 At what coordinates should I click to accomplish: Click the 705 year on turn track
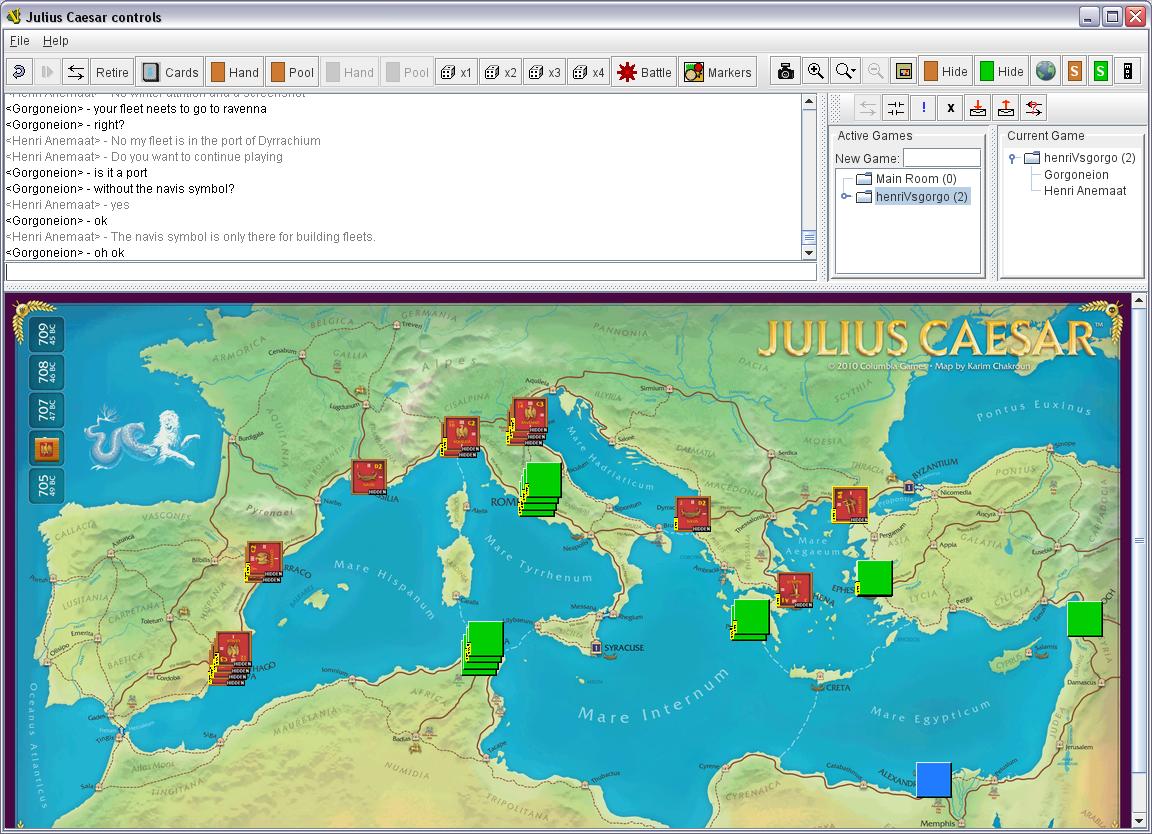46,485
